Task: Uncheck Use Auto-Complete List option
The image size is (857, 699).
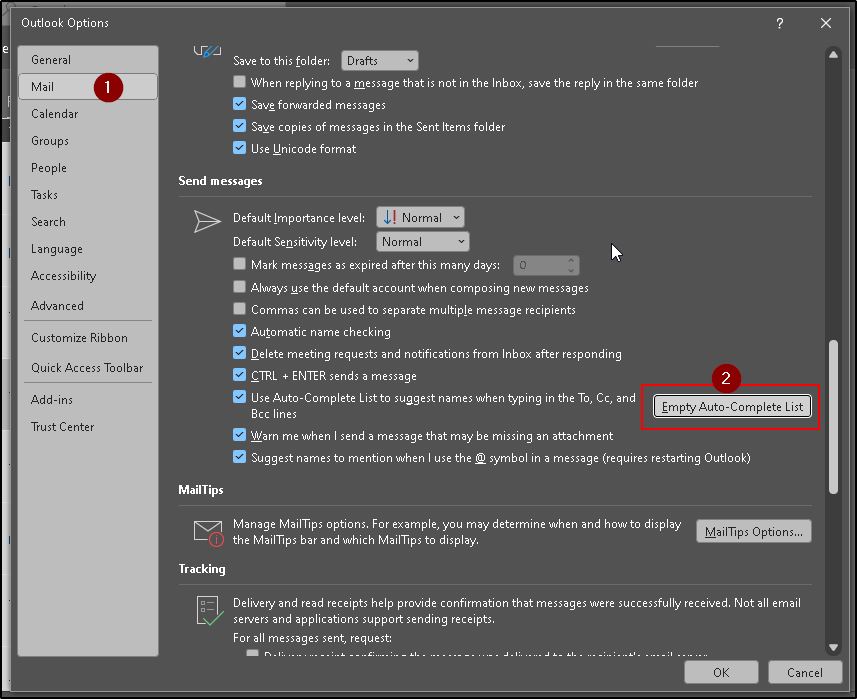Action: pos(239,397)
